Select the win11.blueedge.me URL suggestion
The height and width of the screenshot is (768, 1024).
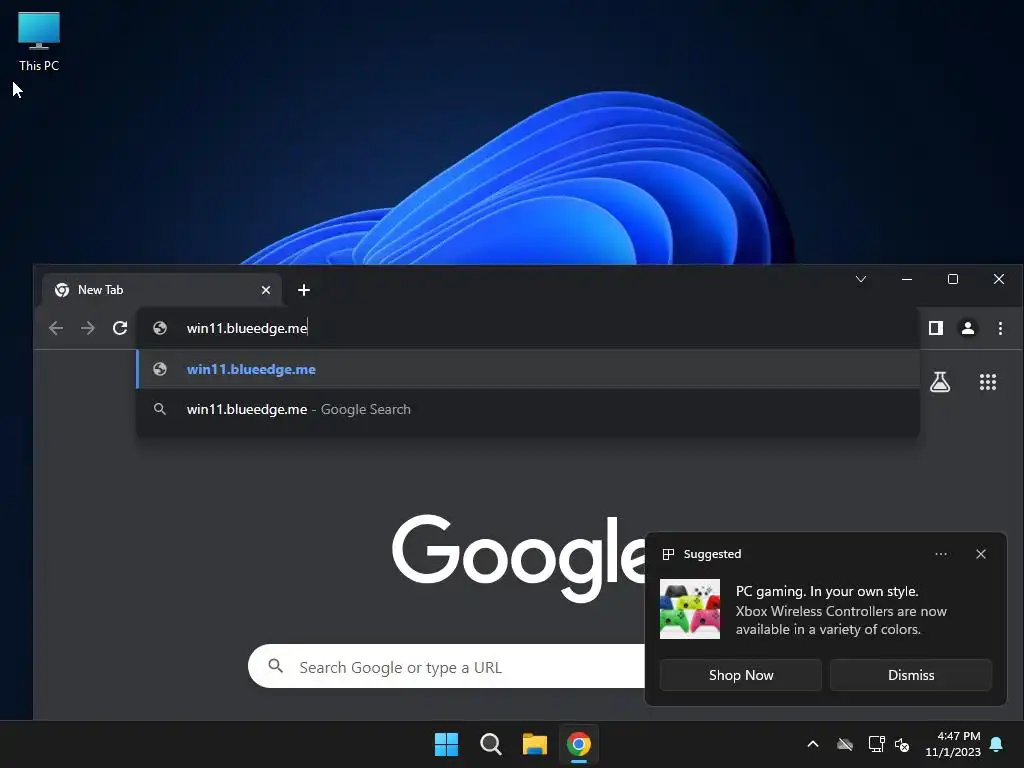528,369
